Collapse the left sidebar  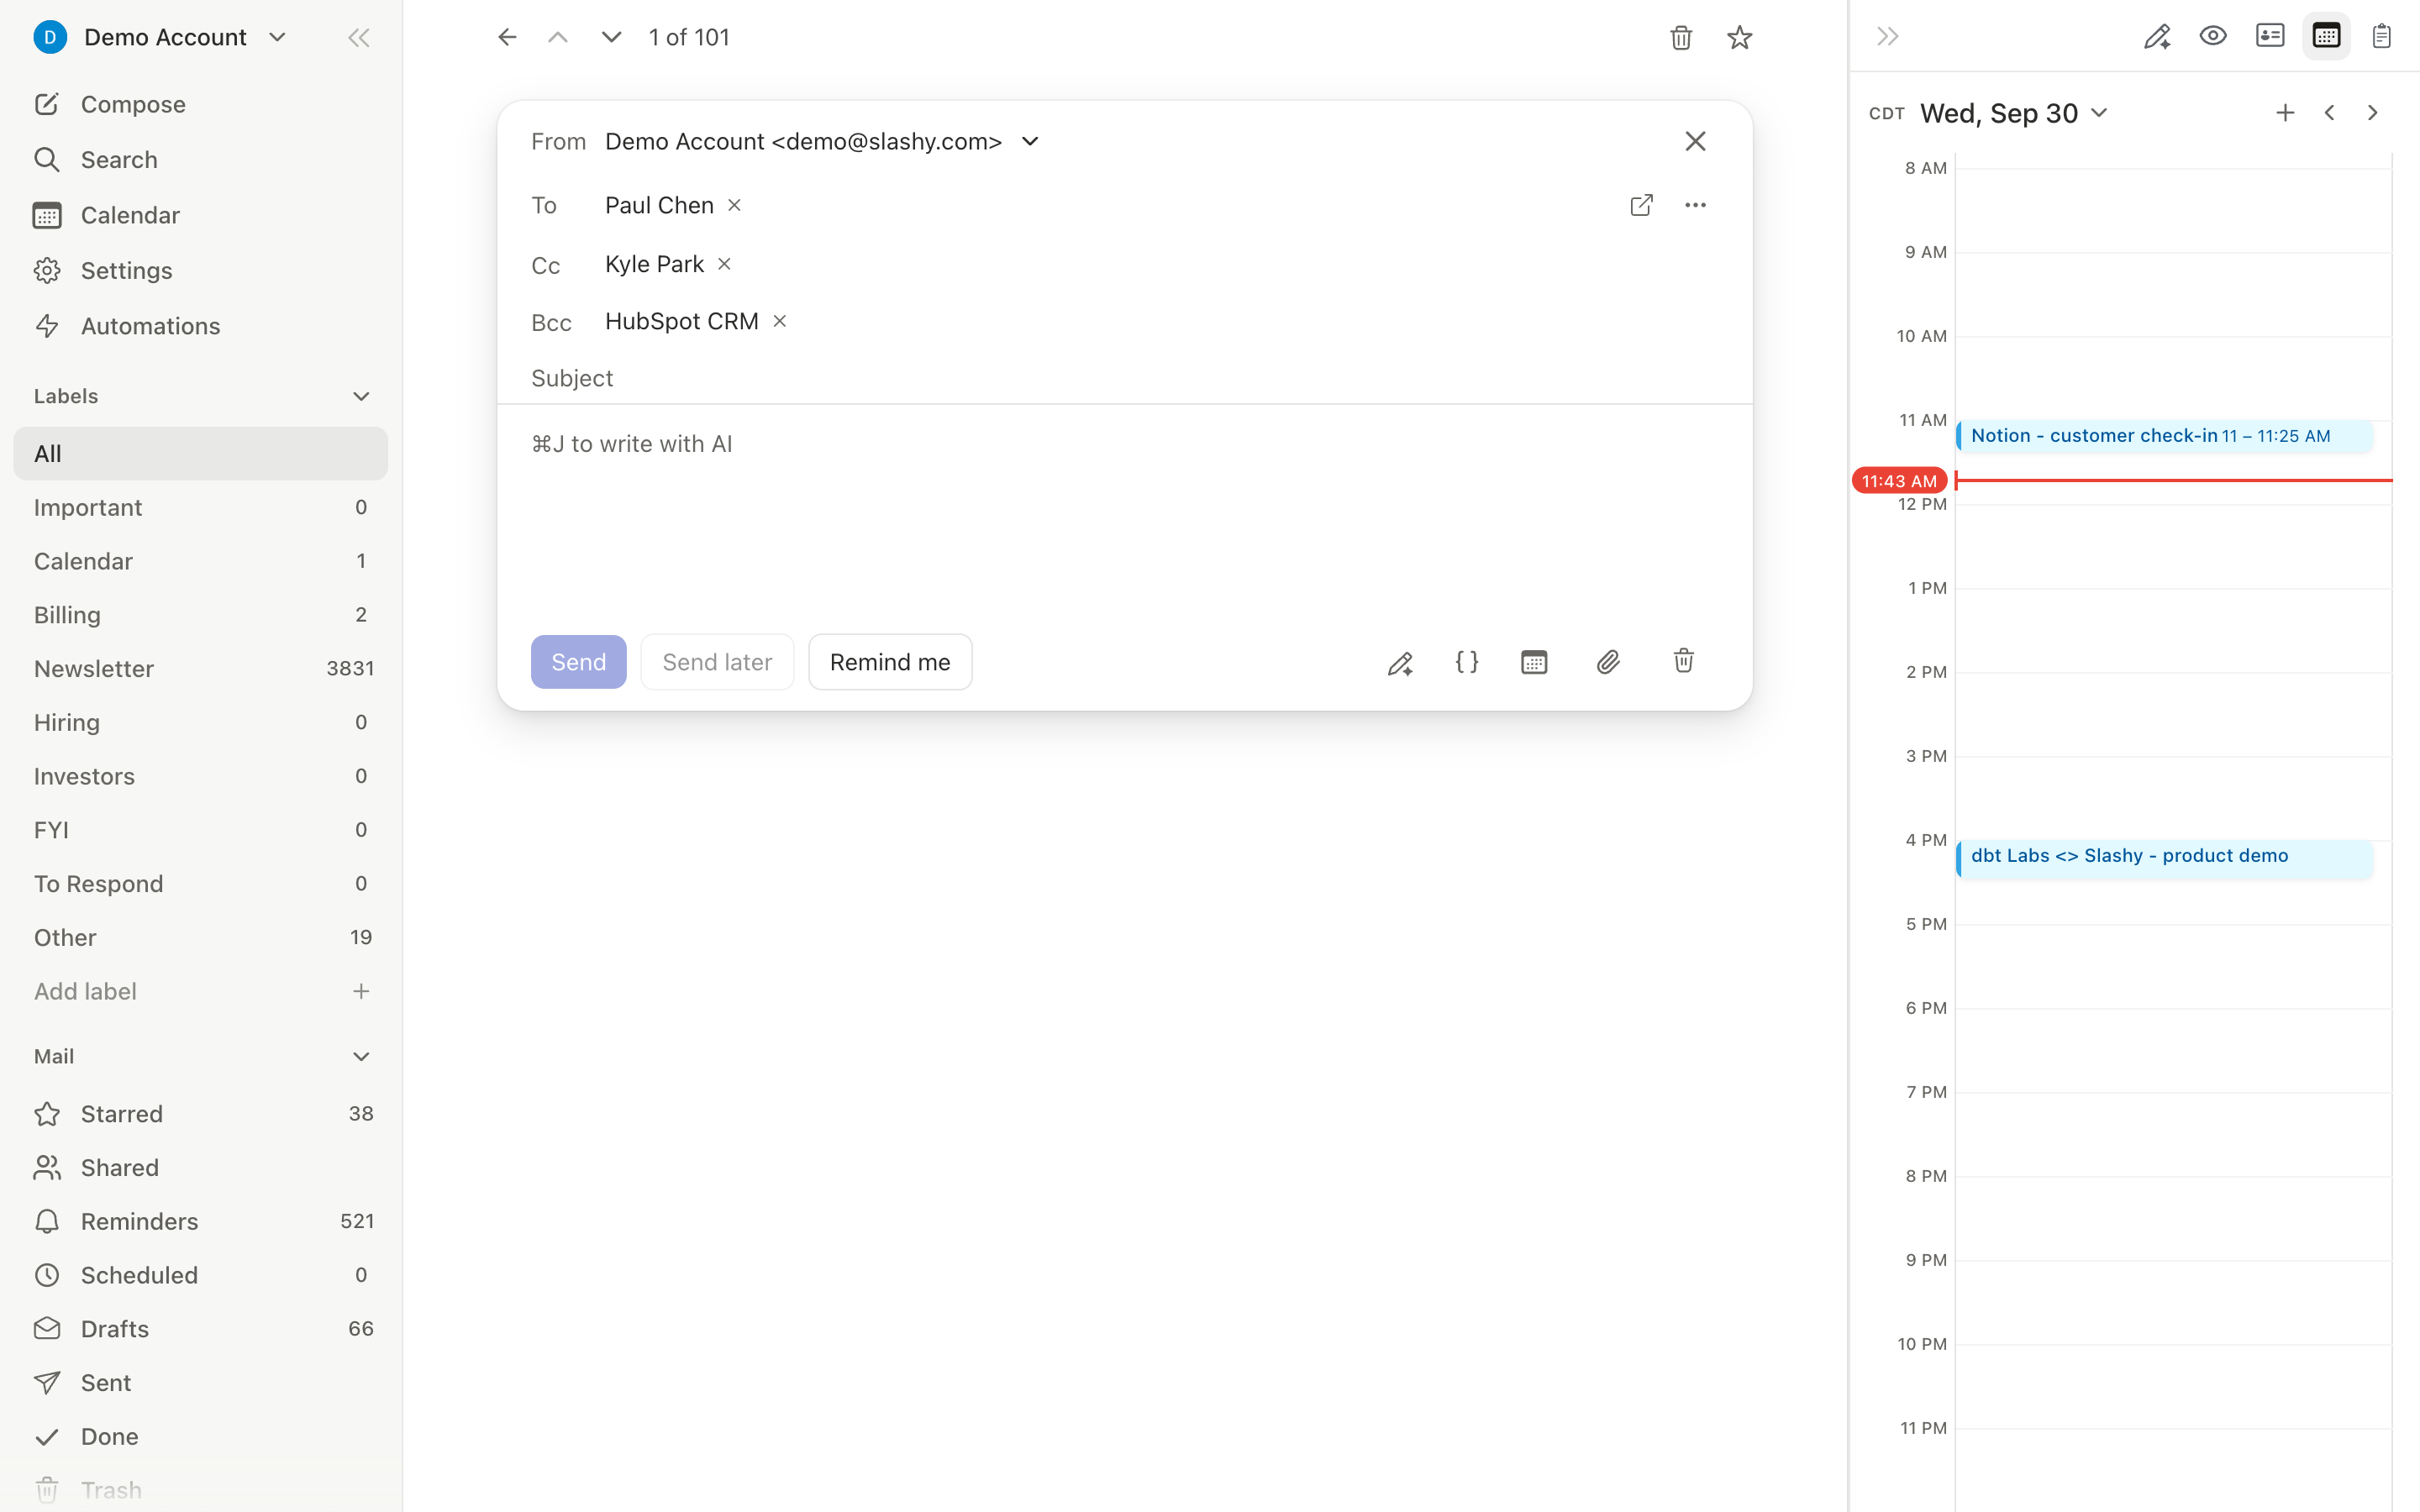(359, 38)
